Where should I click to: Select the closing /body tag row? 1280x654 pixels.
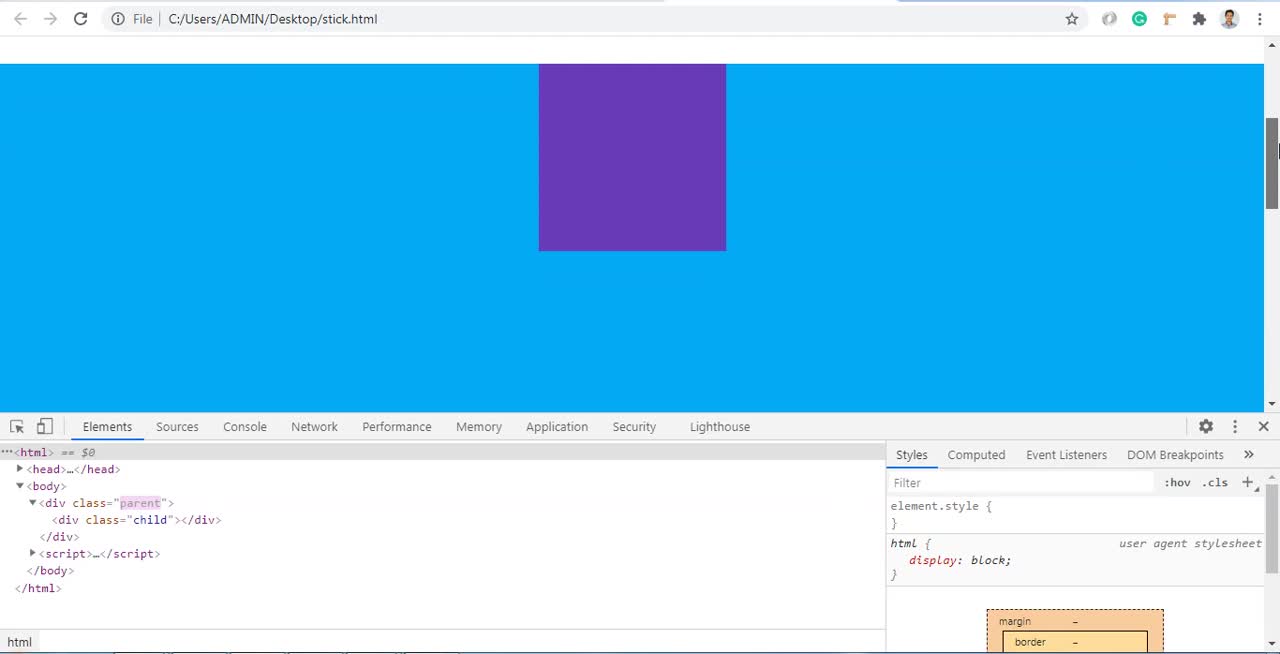(x=442, y=571)
